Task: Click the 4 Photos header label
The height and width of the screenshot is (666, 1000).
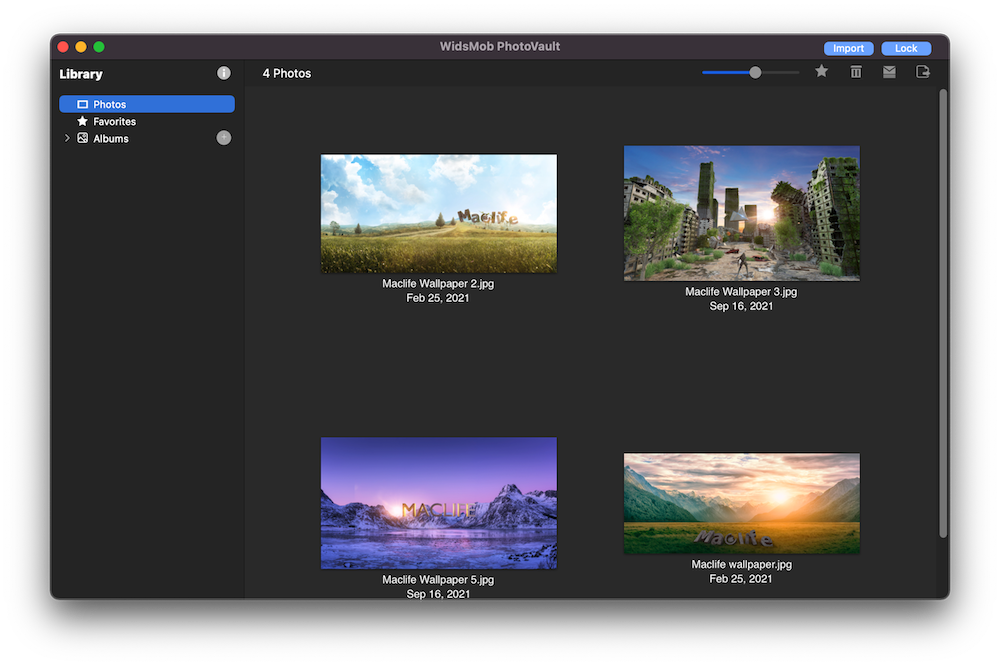Action: [x=286, y=72]
